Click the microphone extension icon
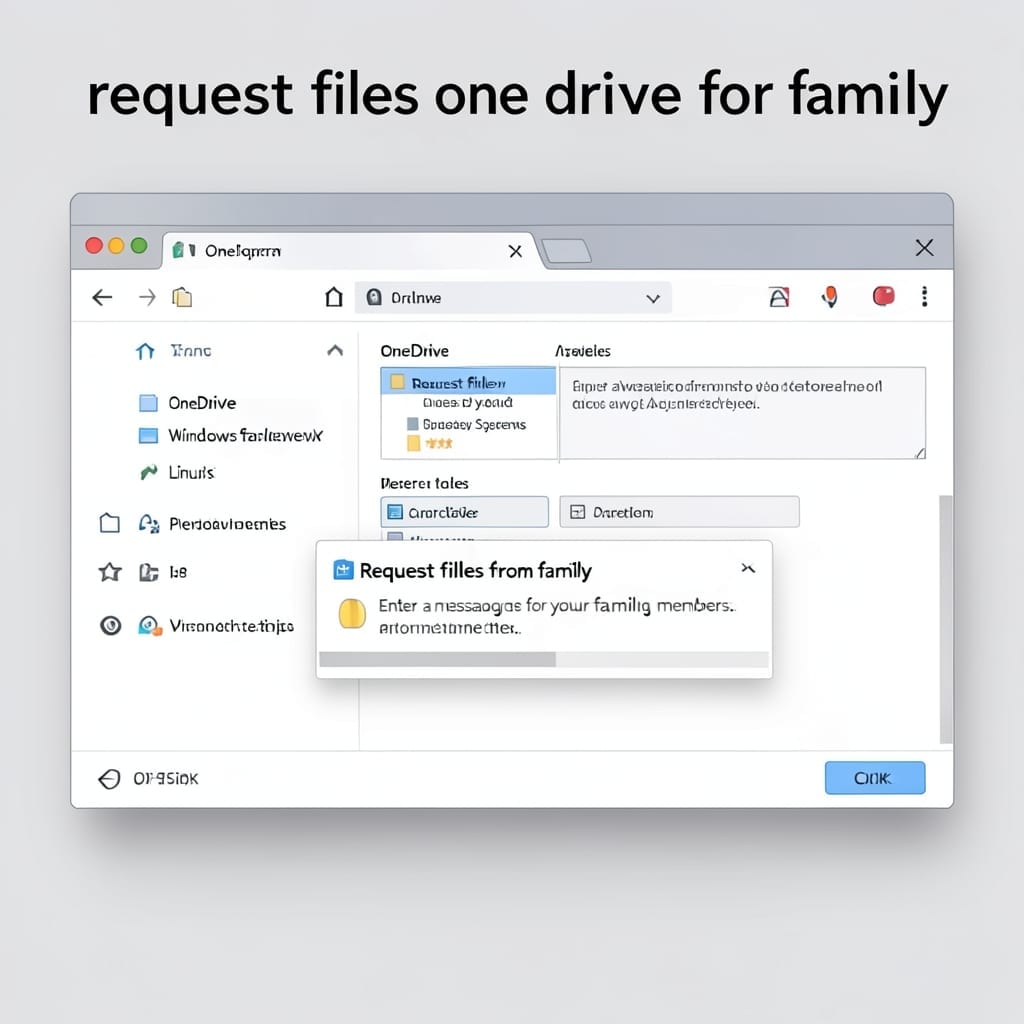 pos(830,296)
